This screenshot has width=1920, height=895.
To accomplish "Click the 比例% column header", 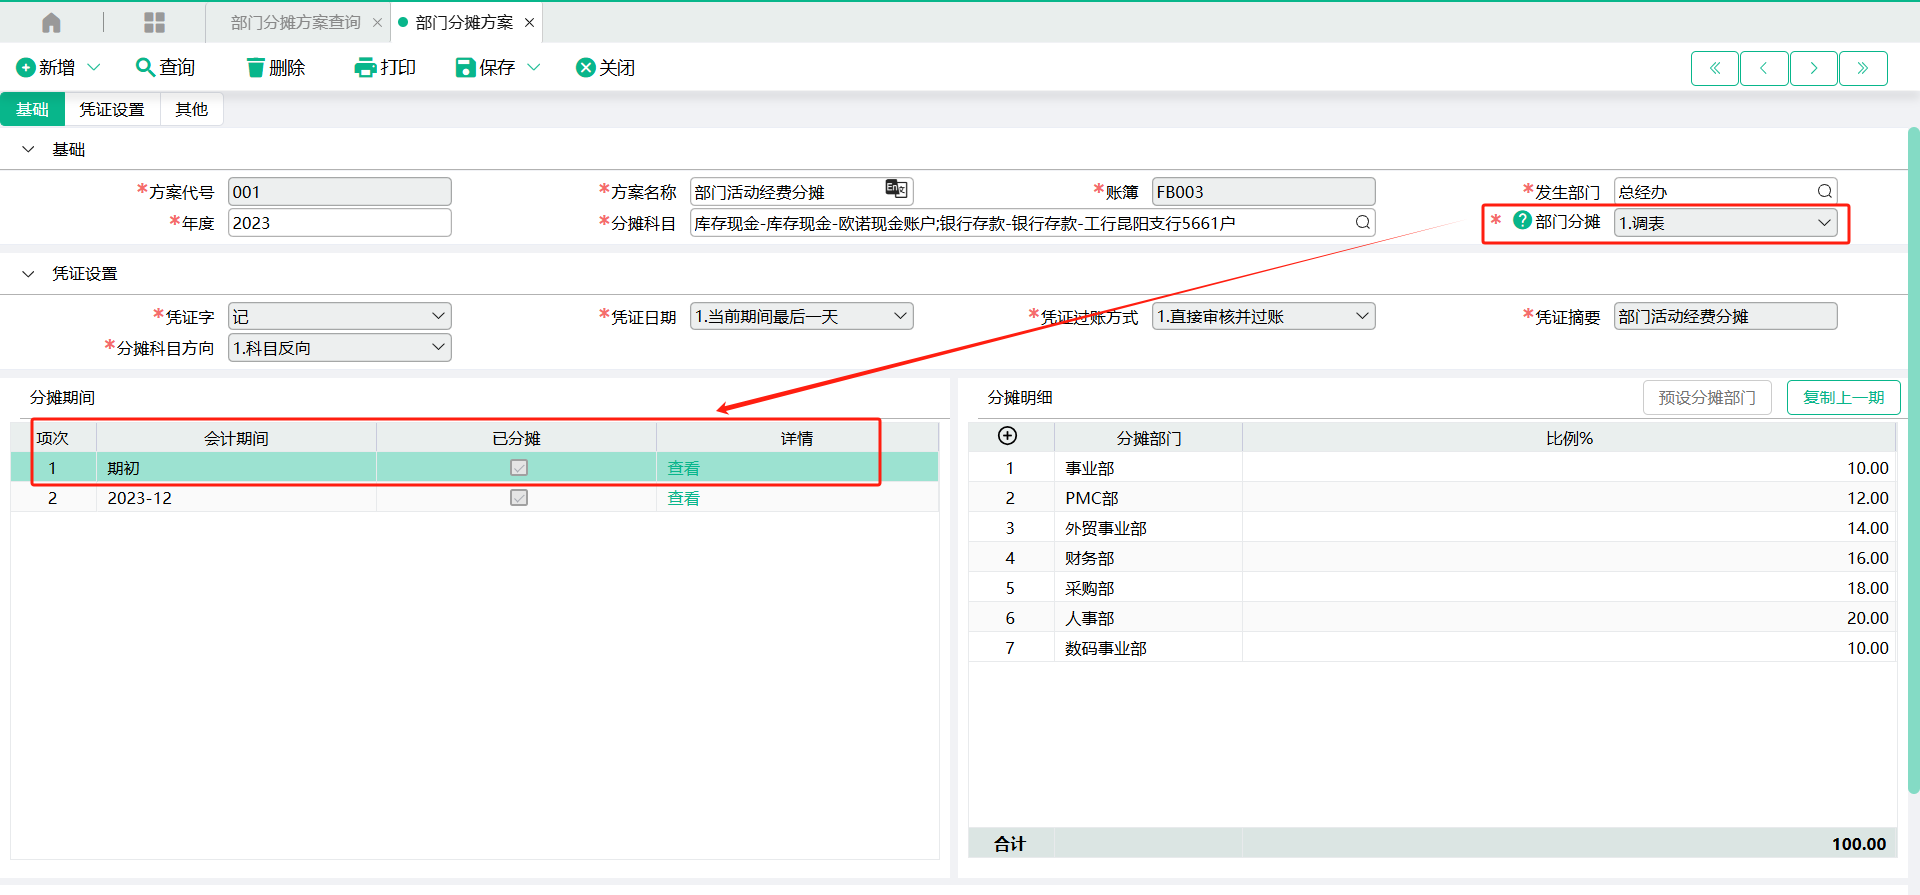I will click(x=1569, y=438).
